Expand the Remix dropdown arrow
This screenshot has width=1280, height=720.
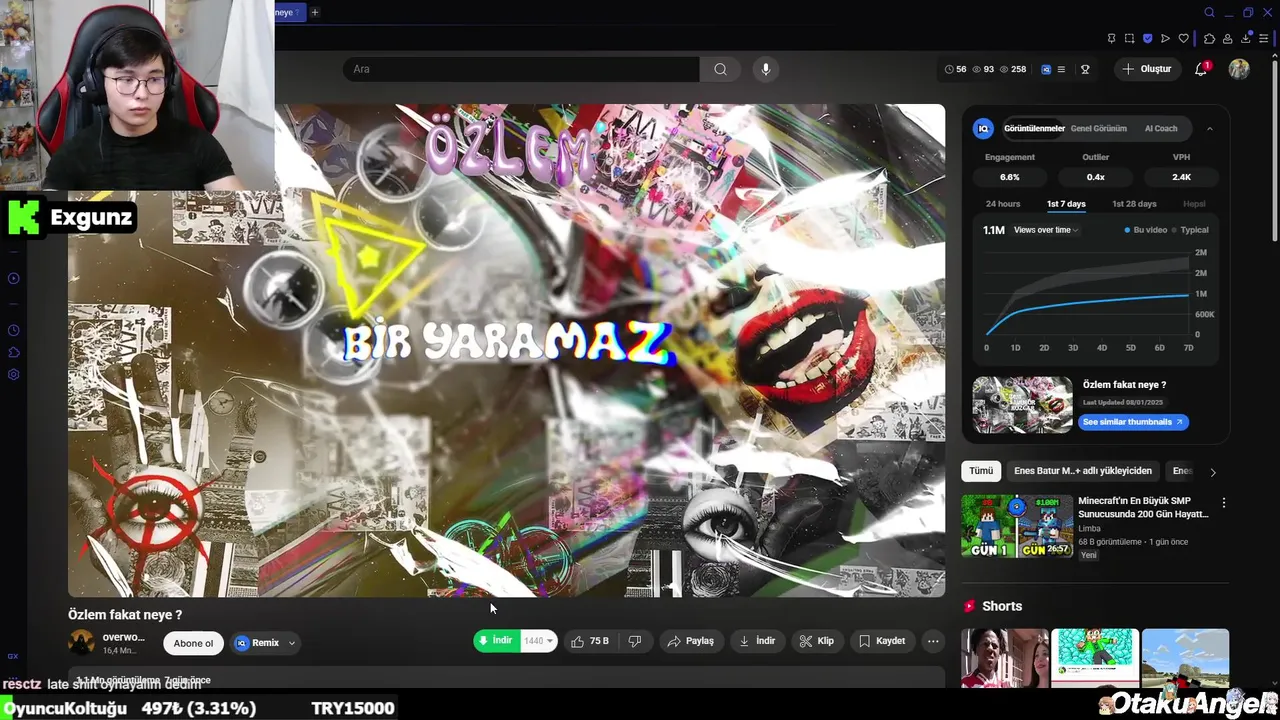[292, 643]
